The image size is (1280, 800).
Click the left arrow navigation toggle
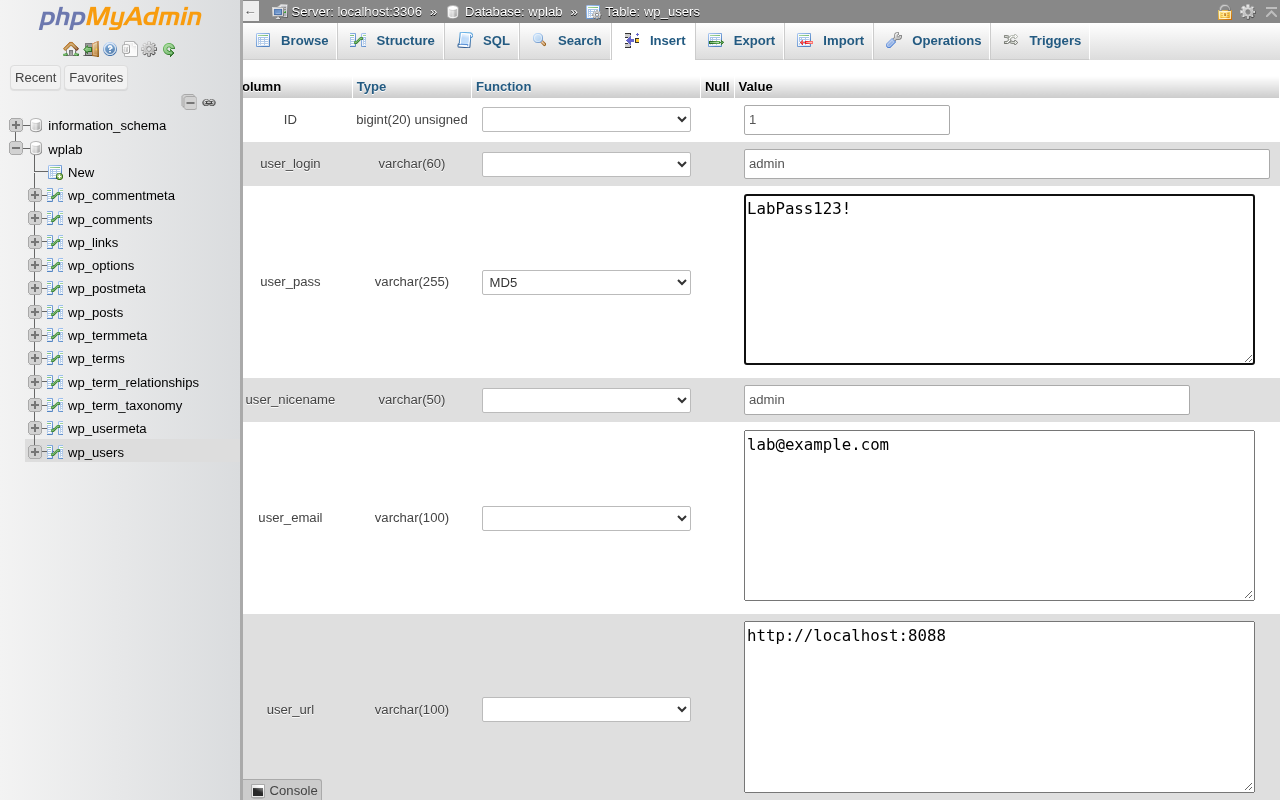(251, 12)
